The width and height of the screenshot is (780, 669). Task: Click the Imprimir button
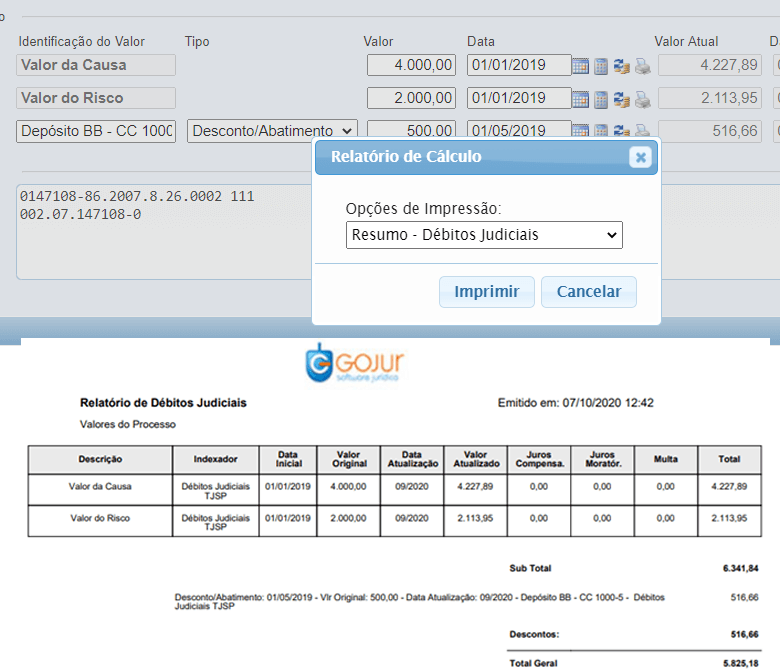coord(487,291)
